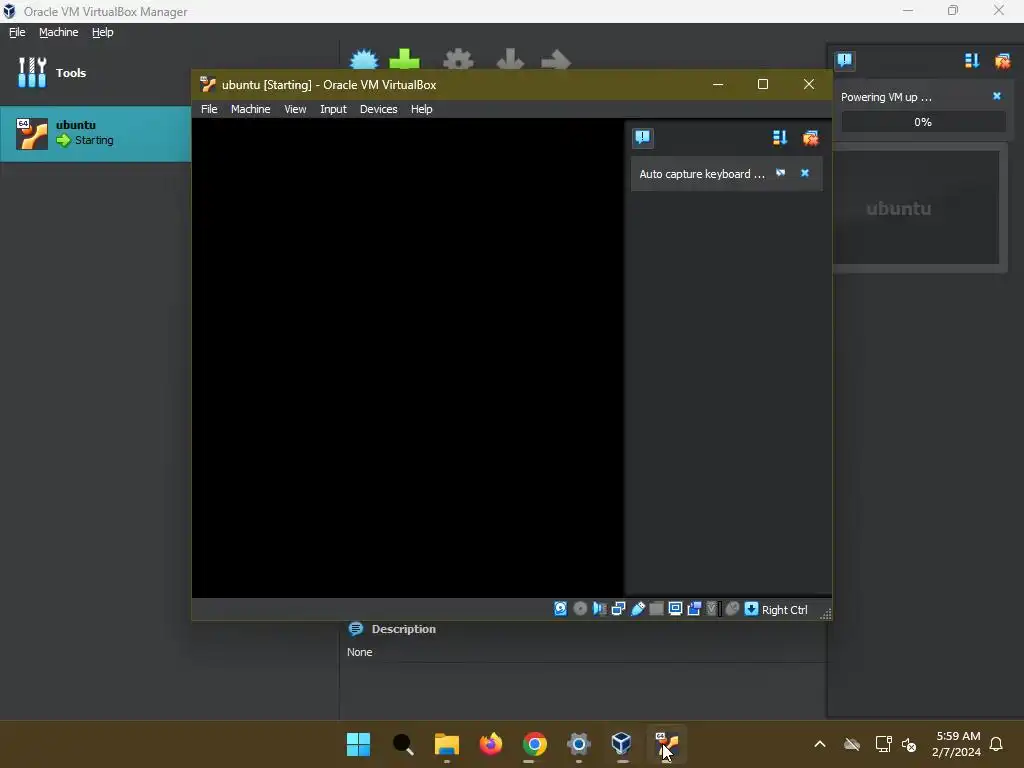Open Windows Start menu

click(x=358, y=744)
